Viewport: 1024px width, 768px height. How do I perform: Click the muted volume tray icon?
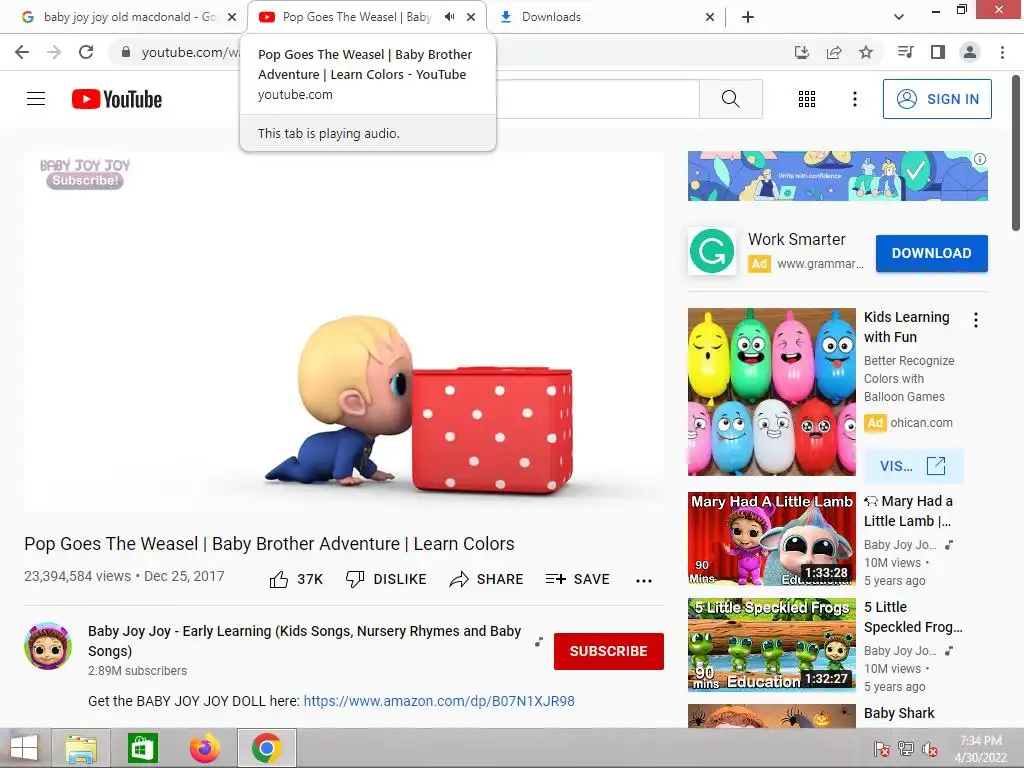click(930, 749)
